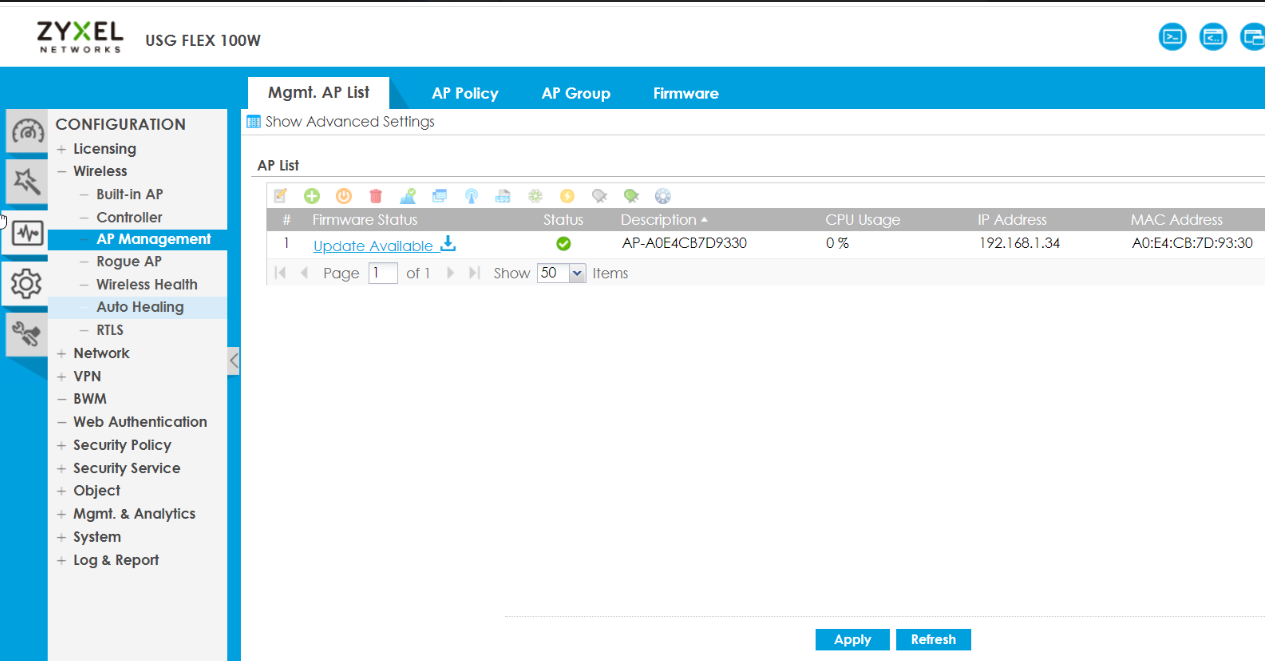
Task: Expand the Network tree section
Action: [x=101, y=353]
